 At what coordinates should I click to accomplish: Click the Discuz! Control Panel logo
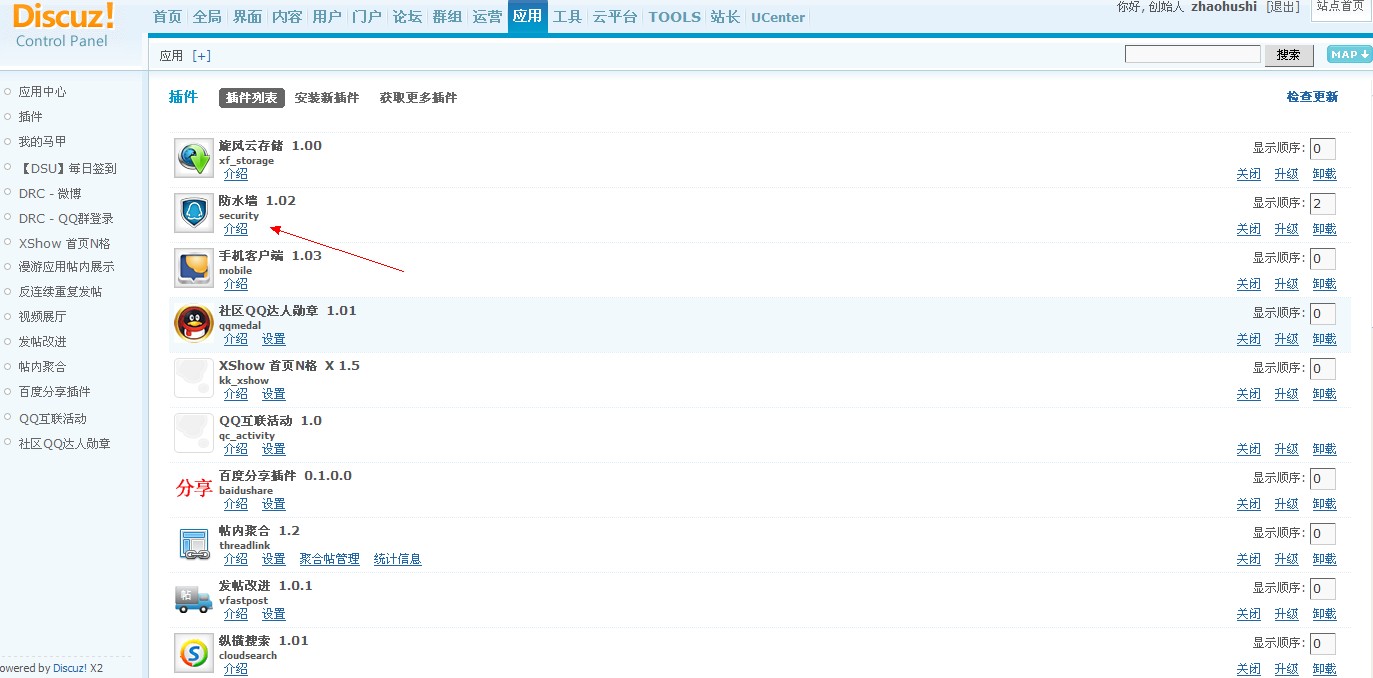[64, 26]
